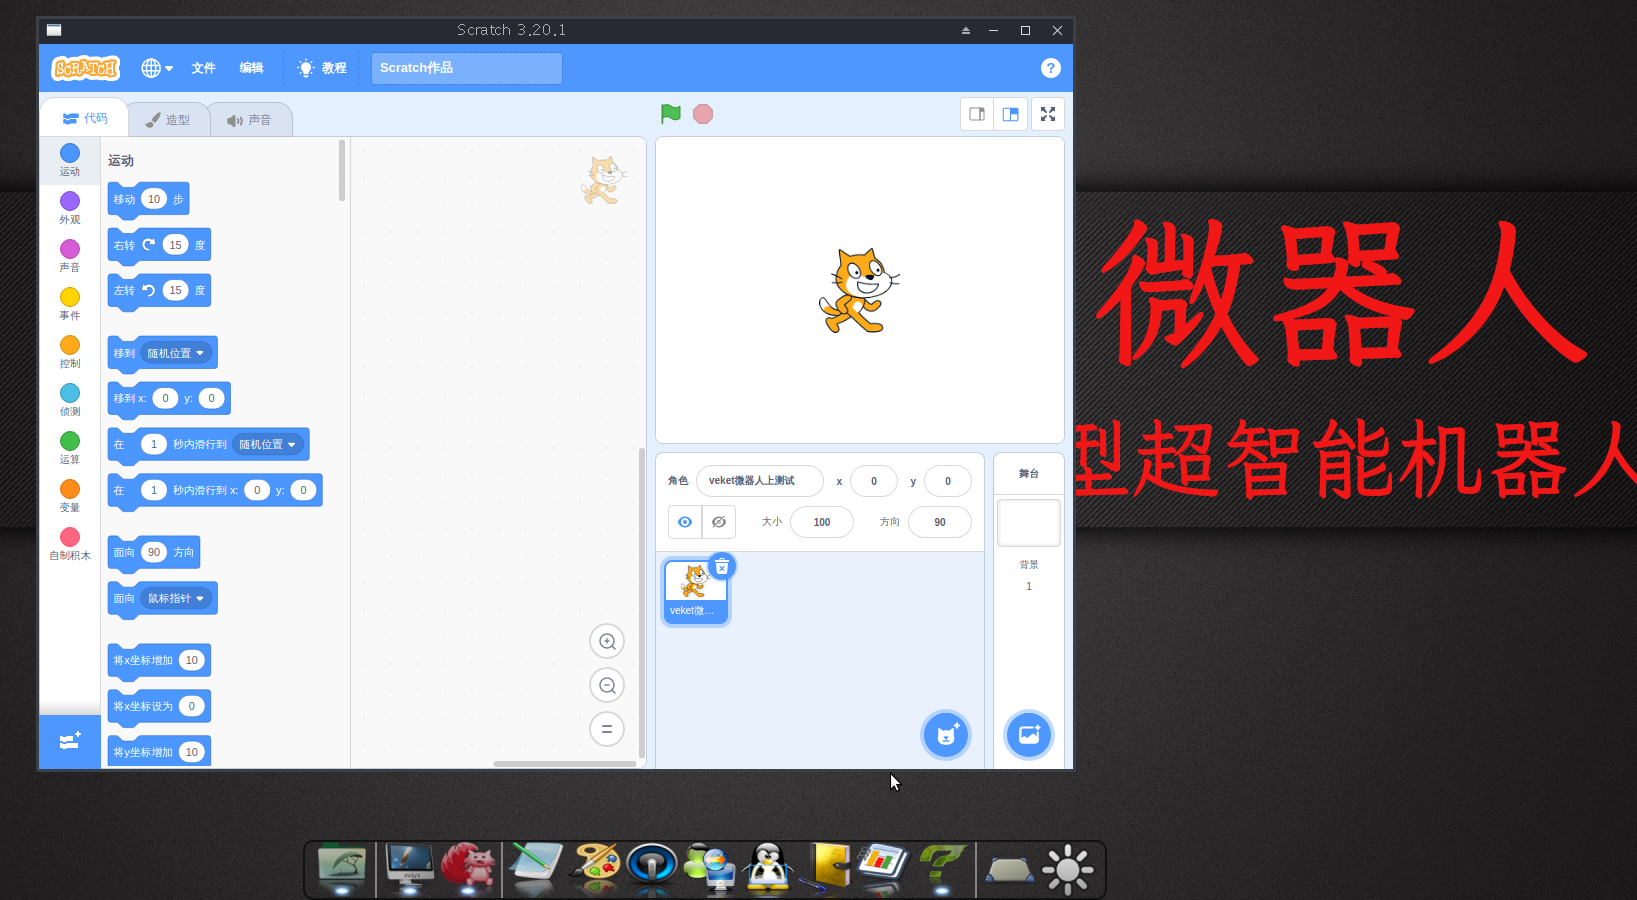Click the 面向 90 方向 block

[154, 552]
